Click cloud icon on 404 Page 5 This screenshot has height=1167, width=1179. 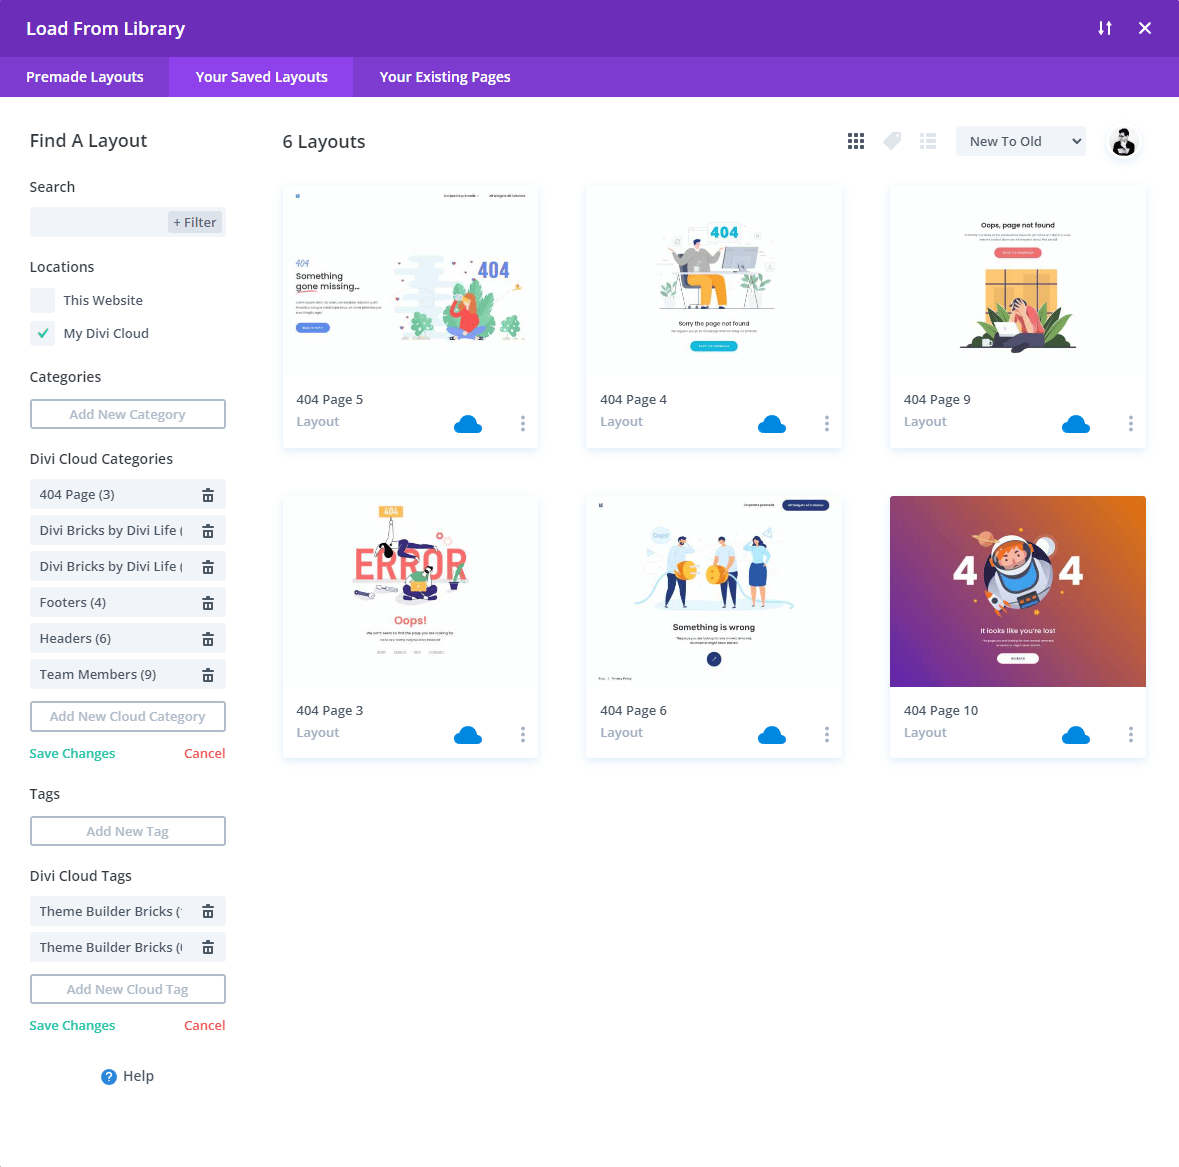click(468, 424)
